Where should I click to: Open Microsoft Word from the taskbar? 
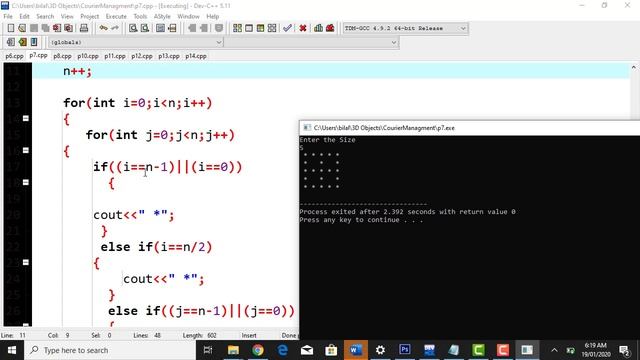coord(356,350)
